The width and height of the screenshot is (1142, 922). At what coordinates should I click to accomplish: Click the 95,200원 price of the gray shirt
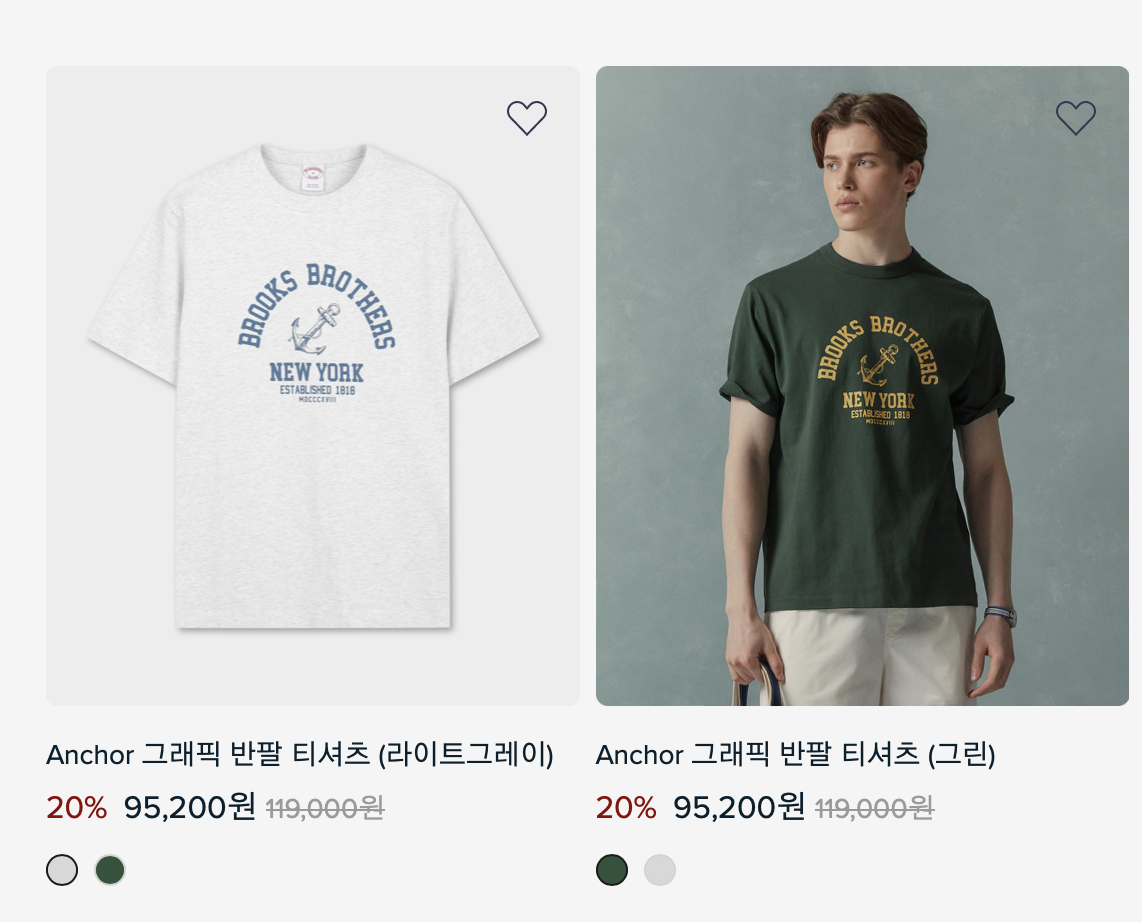coord(189,807)
